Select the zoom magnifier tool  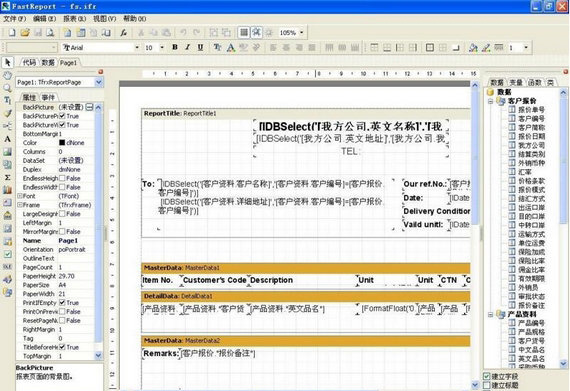[8, 88]
